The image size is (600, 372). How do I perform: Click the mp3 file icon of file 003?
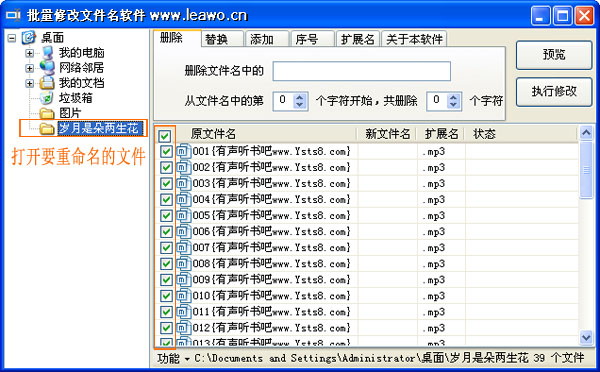(x=183, y=184)
